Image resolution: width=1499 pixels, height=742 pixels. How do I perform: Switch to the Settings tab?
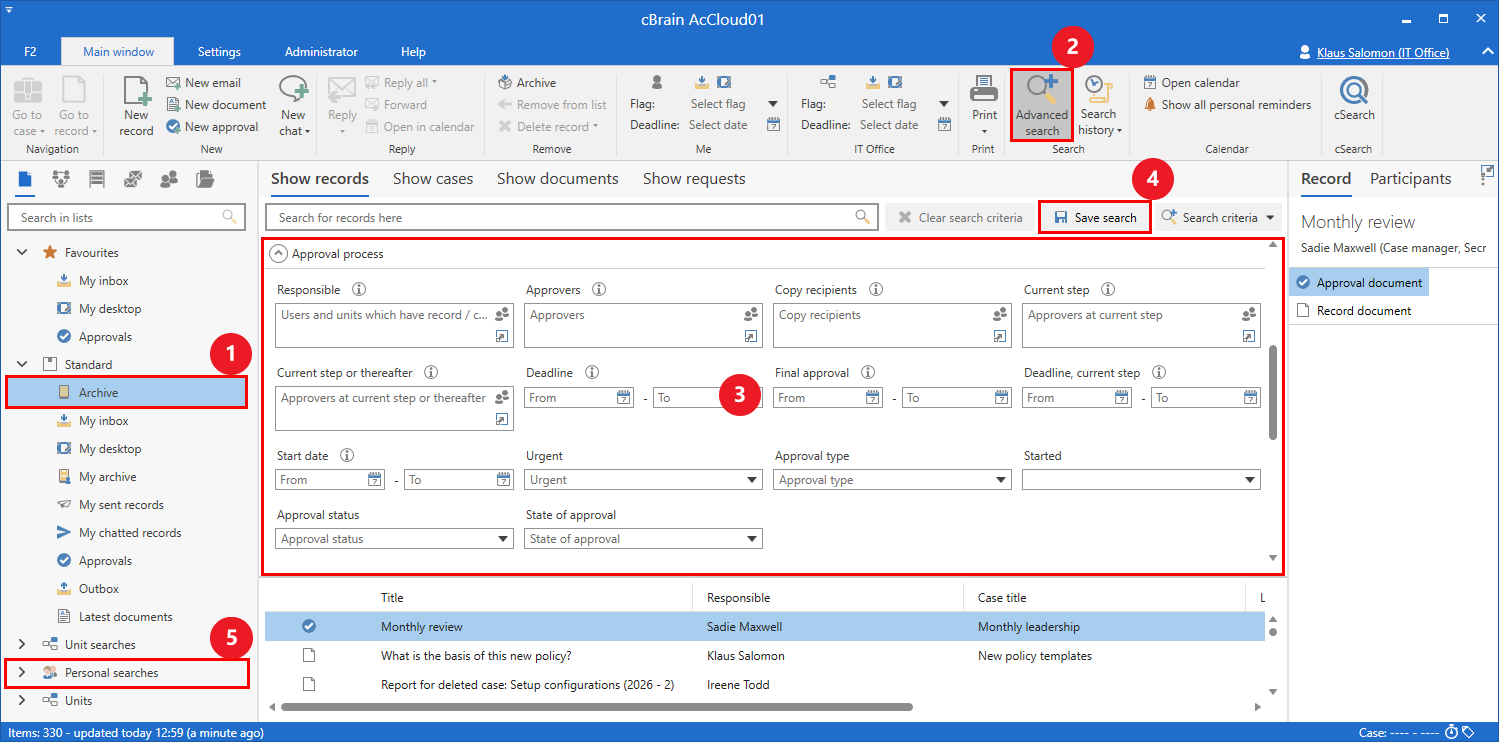[x=219, y=52]
